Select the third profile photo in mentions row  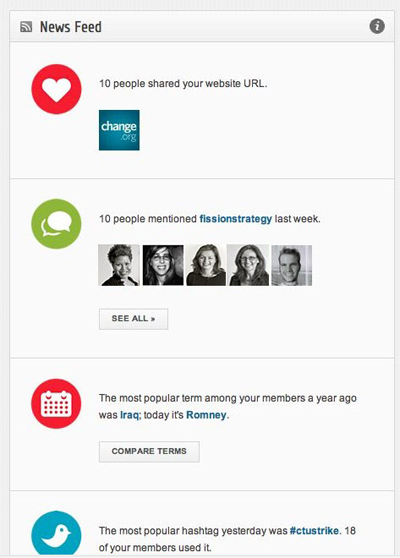[x=206, y=265]
